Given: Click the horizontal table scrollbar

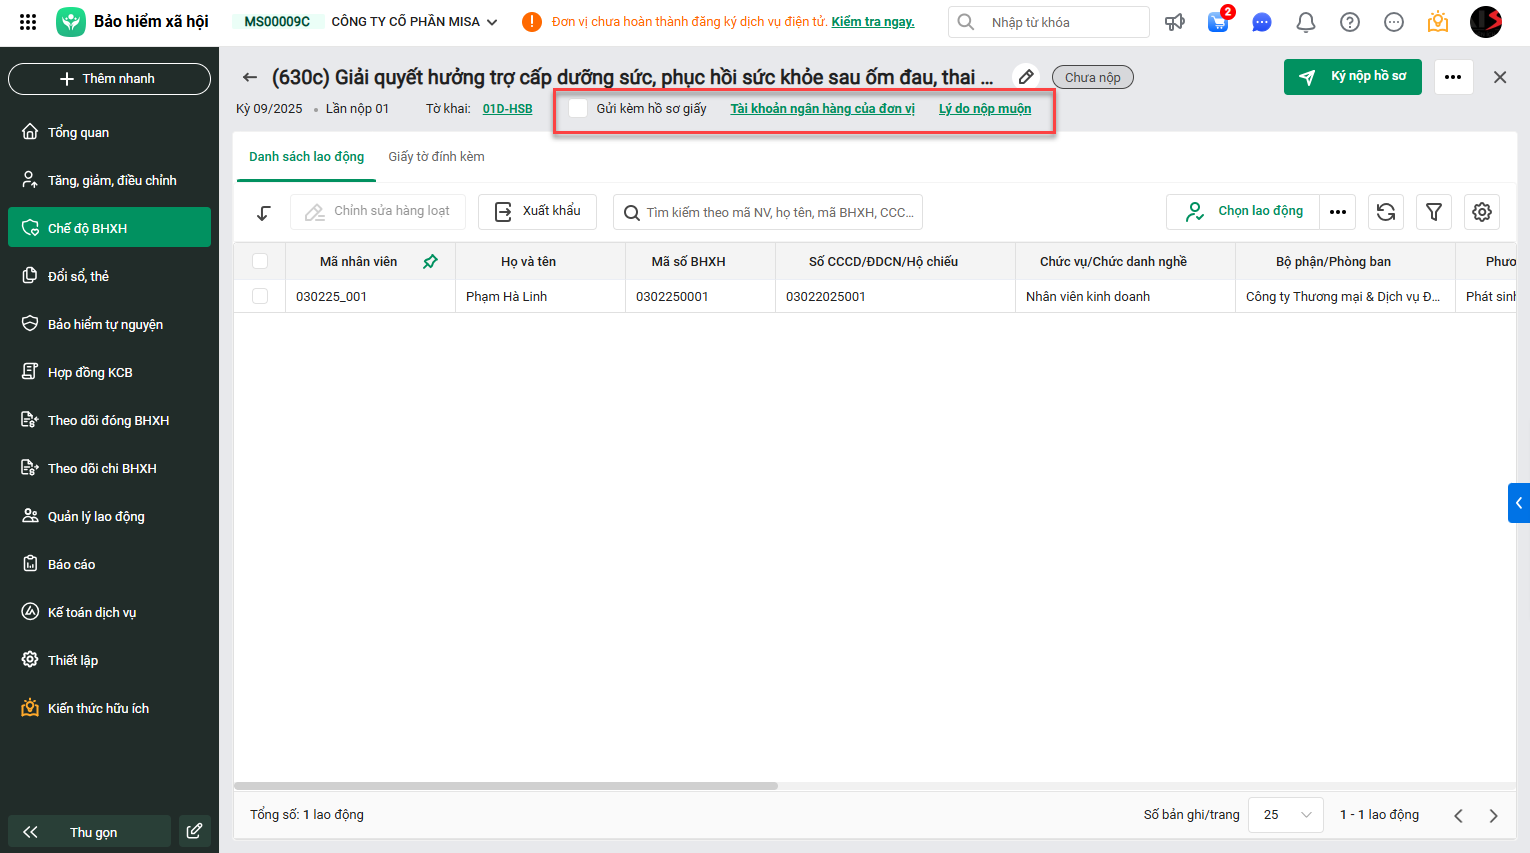Looking at the screenshot, I should pyautogui.click(x=506, y=786).
